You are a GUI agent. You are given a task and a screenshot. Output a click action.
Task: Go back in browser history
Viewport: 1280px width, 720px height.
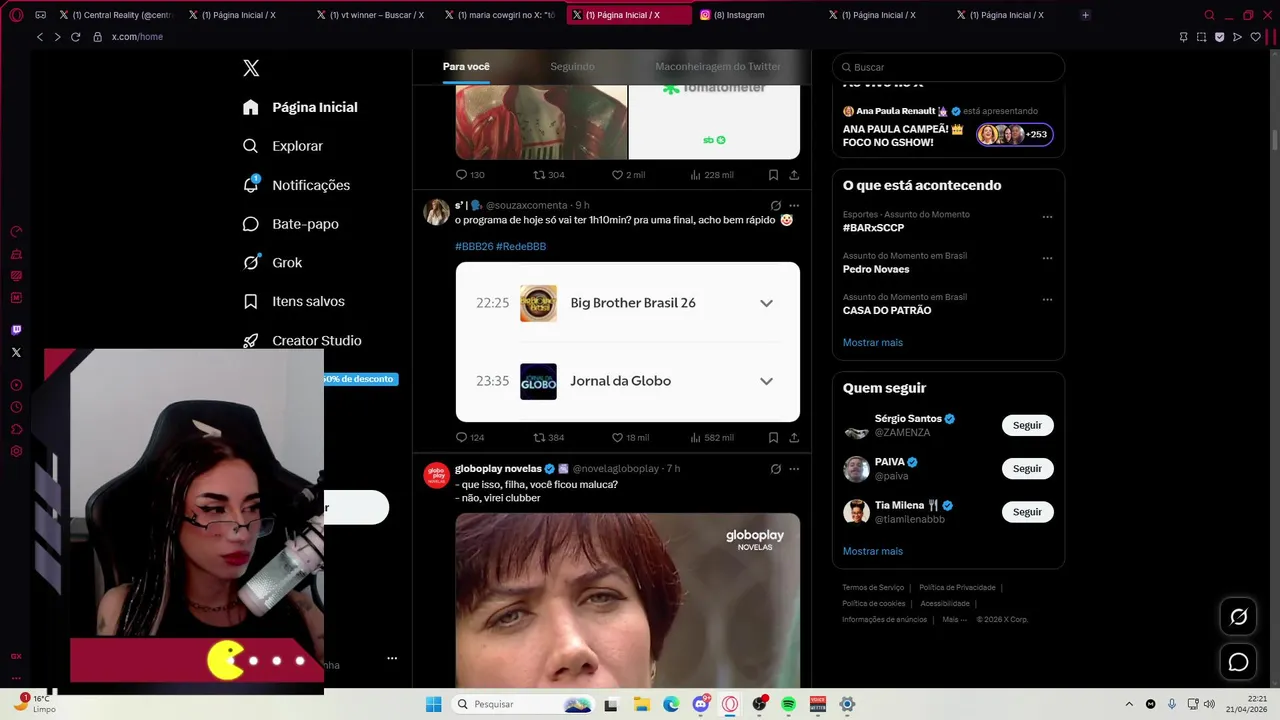(x=40, y=37)
